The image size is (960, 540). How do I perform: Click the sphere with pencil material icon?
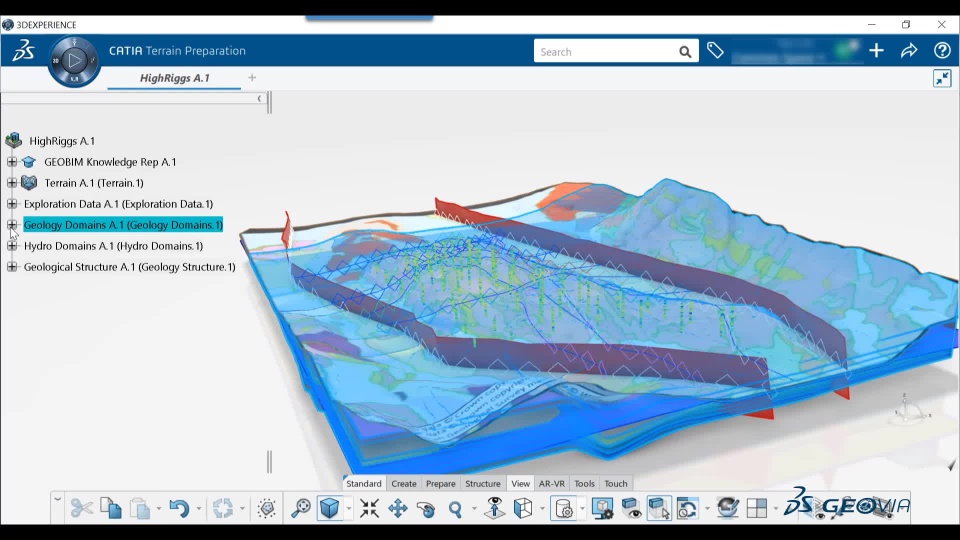pos(727,508)
